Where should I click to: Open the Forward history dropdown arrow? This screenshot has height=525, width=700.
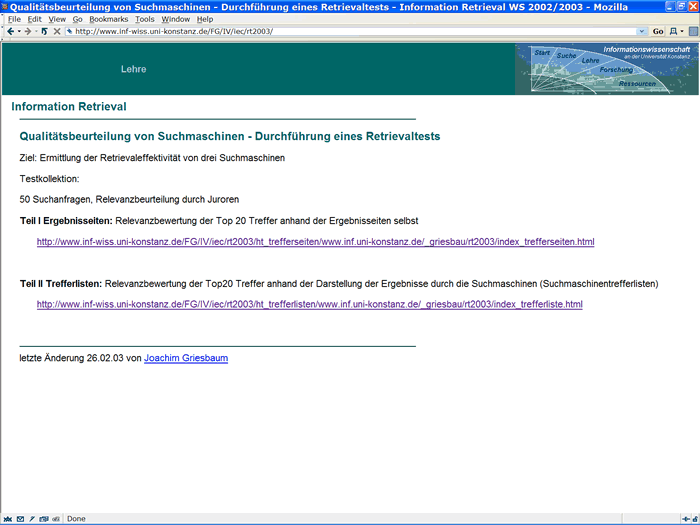pyautogui.click(x=36, y=31)
